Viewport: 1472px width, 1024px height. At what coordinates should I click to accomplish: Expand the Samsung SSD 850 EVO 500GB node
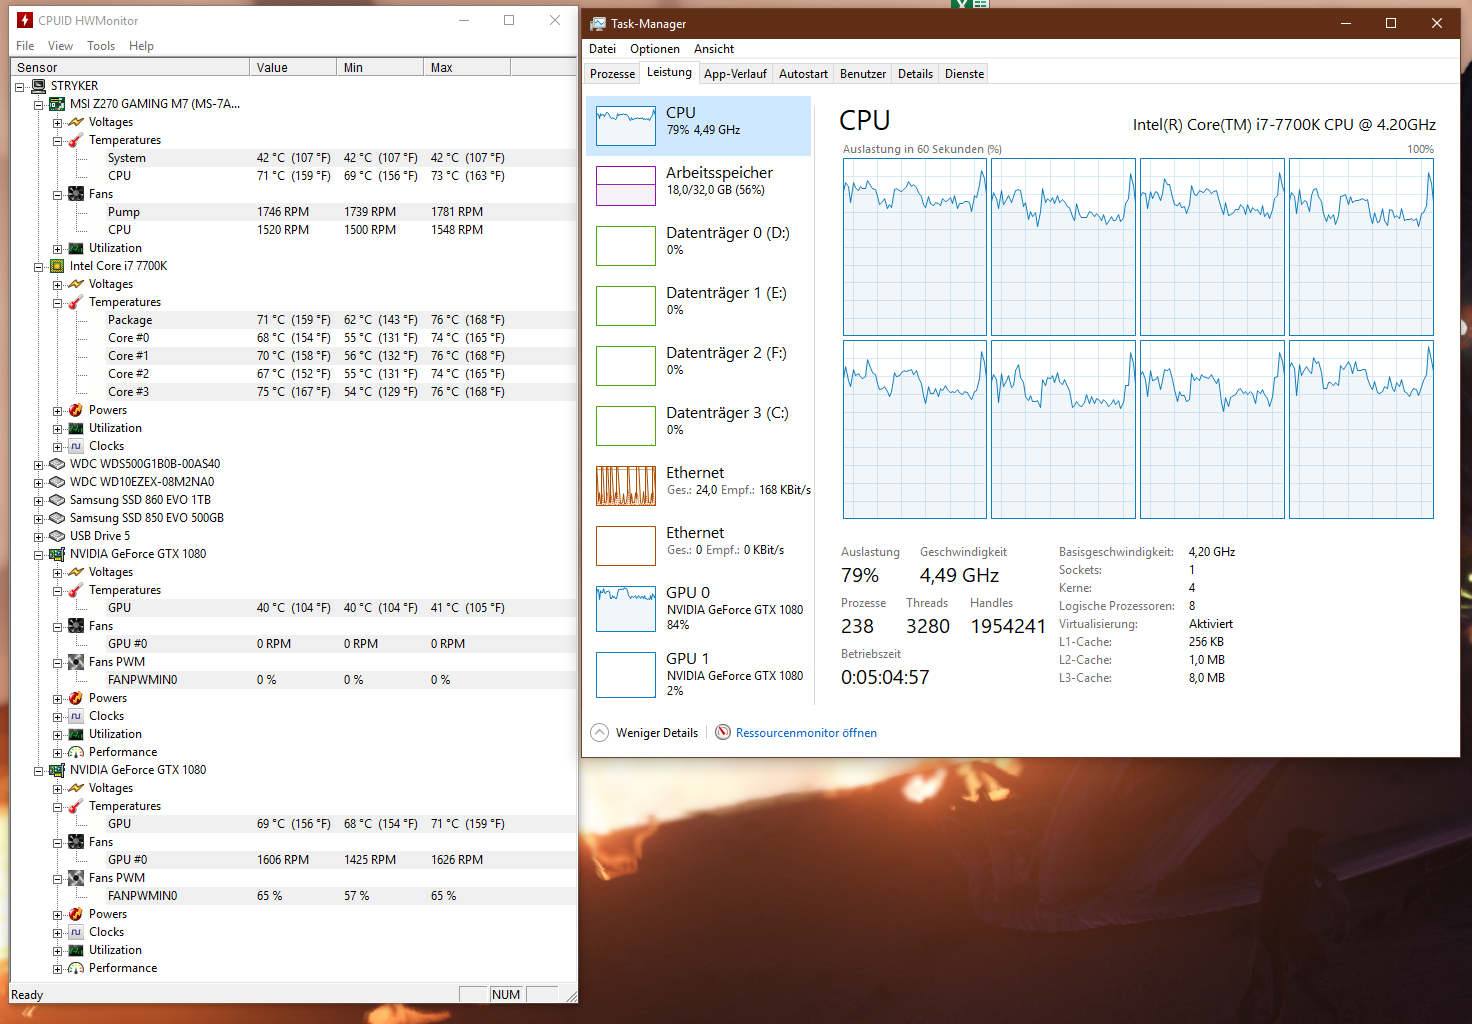point(38,519)
